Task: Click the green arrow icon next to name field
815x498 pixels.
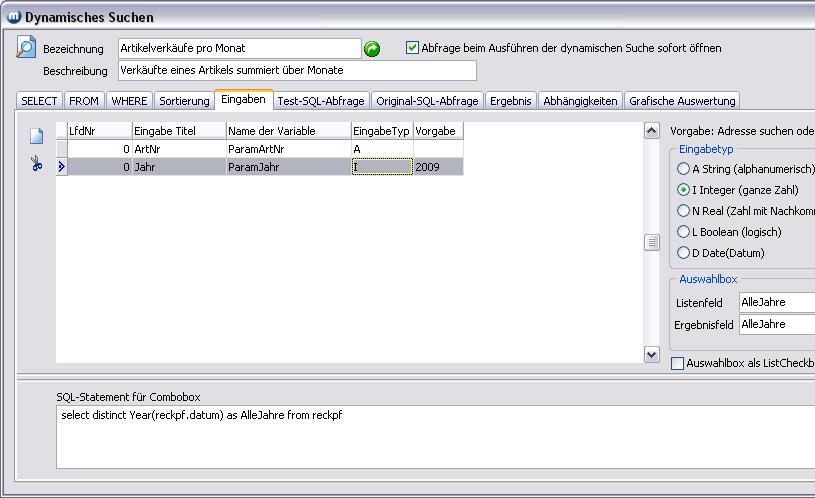Action: [x=372, y=49]
